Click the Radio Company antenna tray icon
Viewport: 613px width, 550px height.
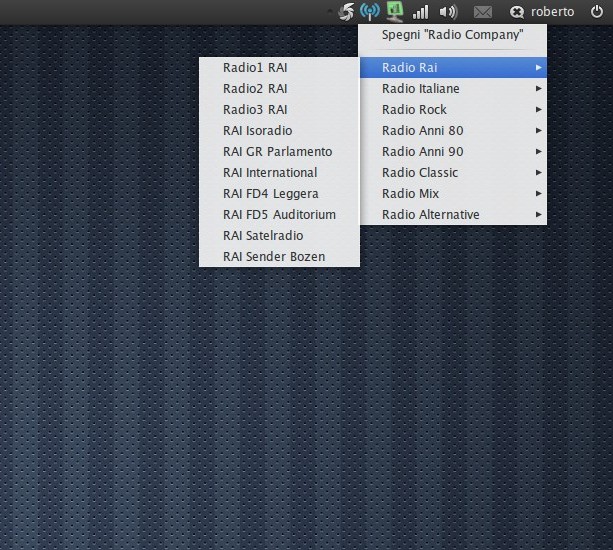(x=369, y=11)
